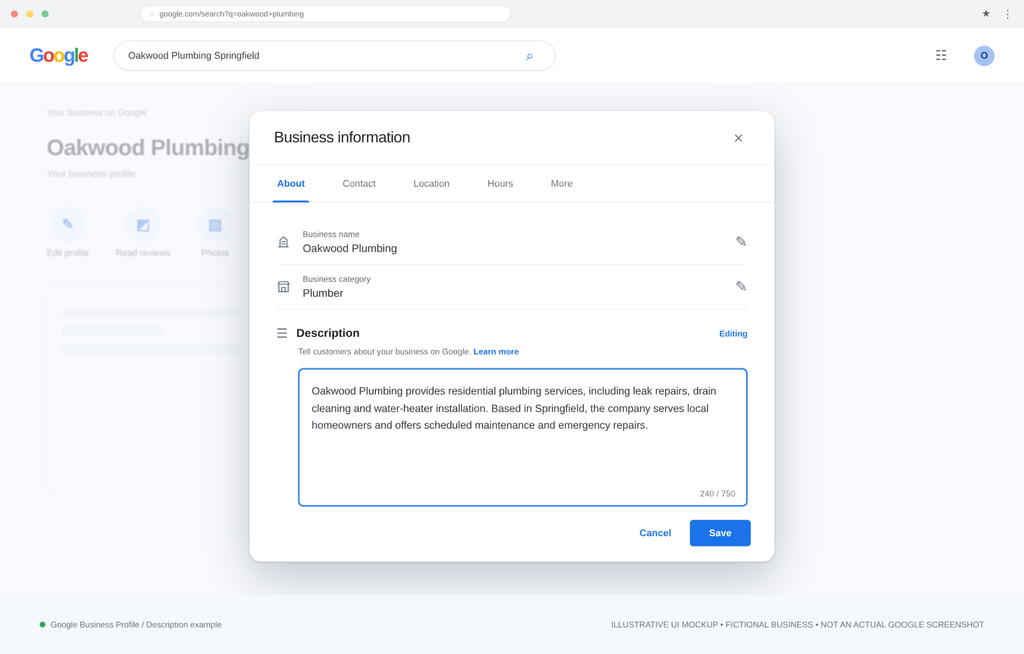Click the Oakwood Plumbing name value
Screen dimensions: 1024x654
[x=349, y=248]
